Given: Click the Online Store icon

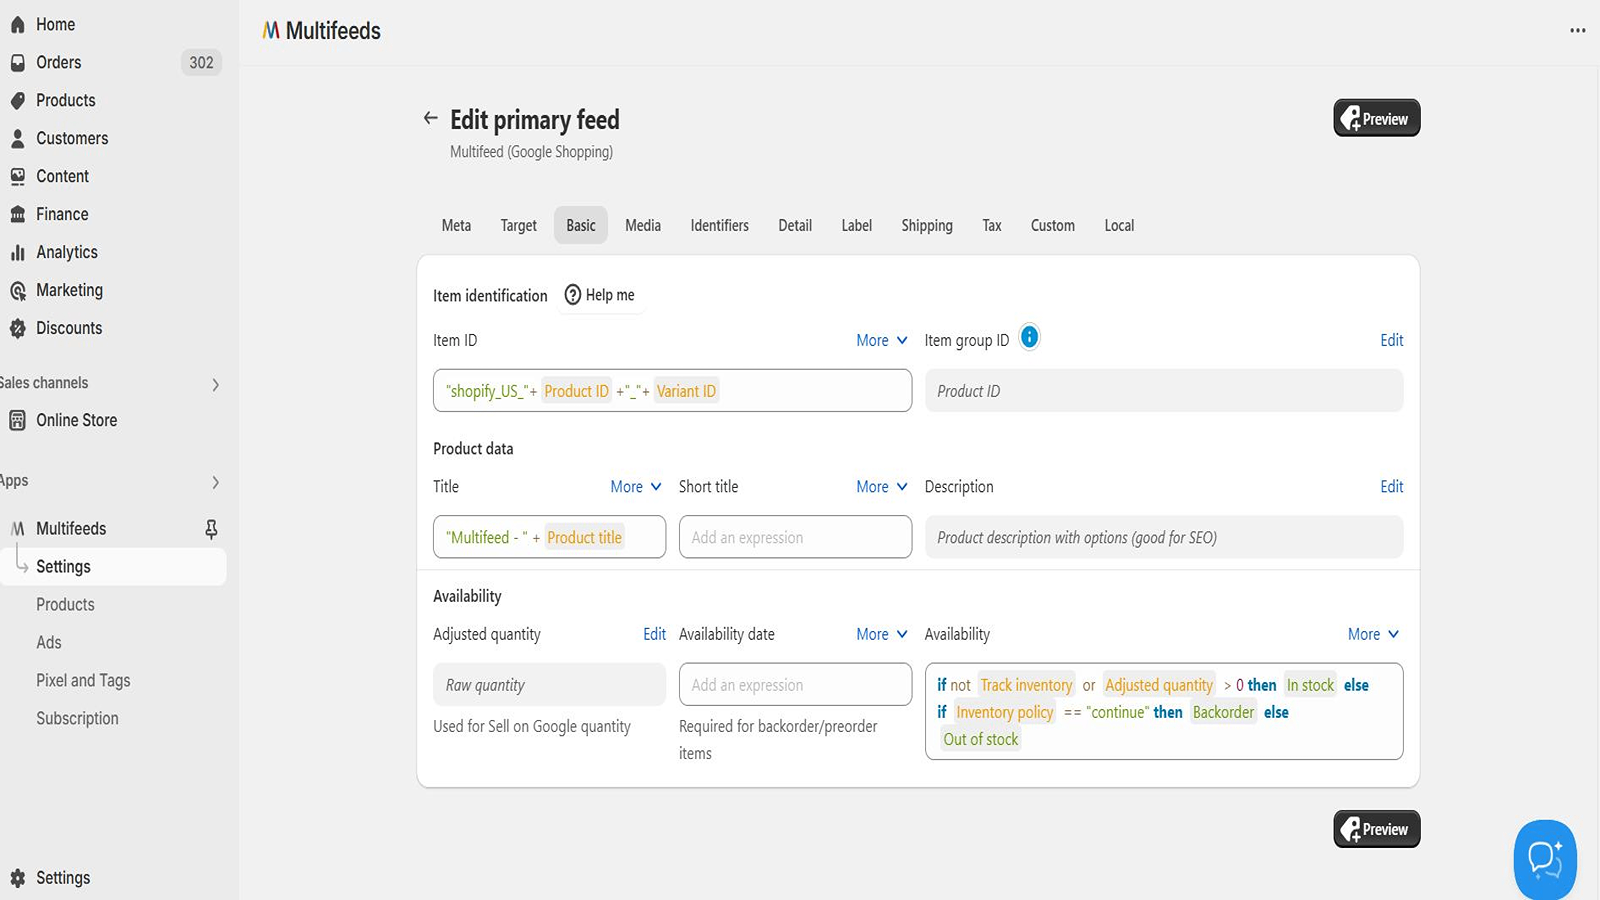Looking at the screenshot, I should click(x=17, y=420).
